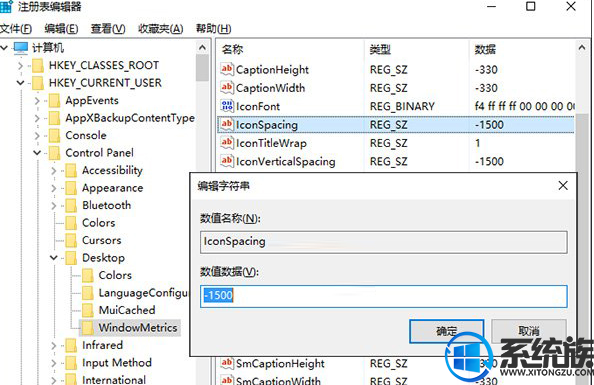594x385 pixels.
Task: Expand the HKEY_CLASSES_ROOT tree node
Action: point(20,66)
